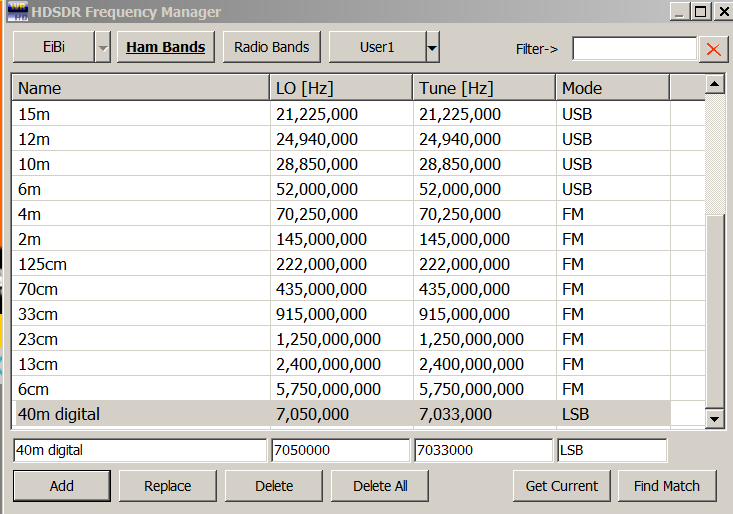Switch to the Ham Bands list
This screenshot has width=733, height=514.
point(165,47)
